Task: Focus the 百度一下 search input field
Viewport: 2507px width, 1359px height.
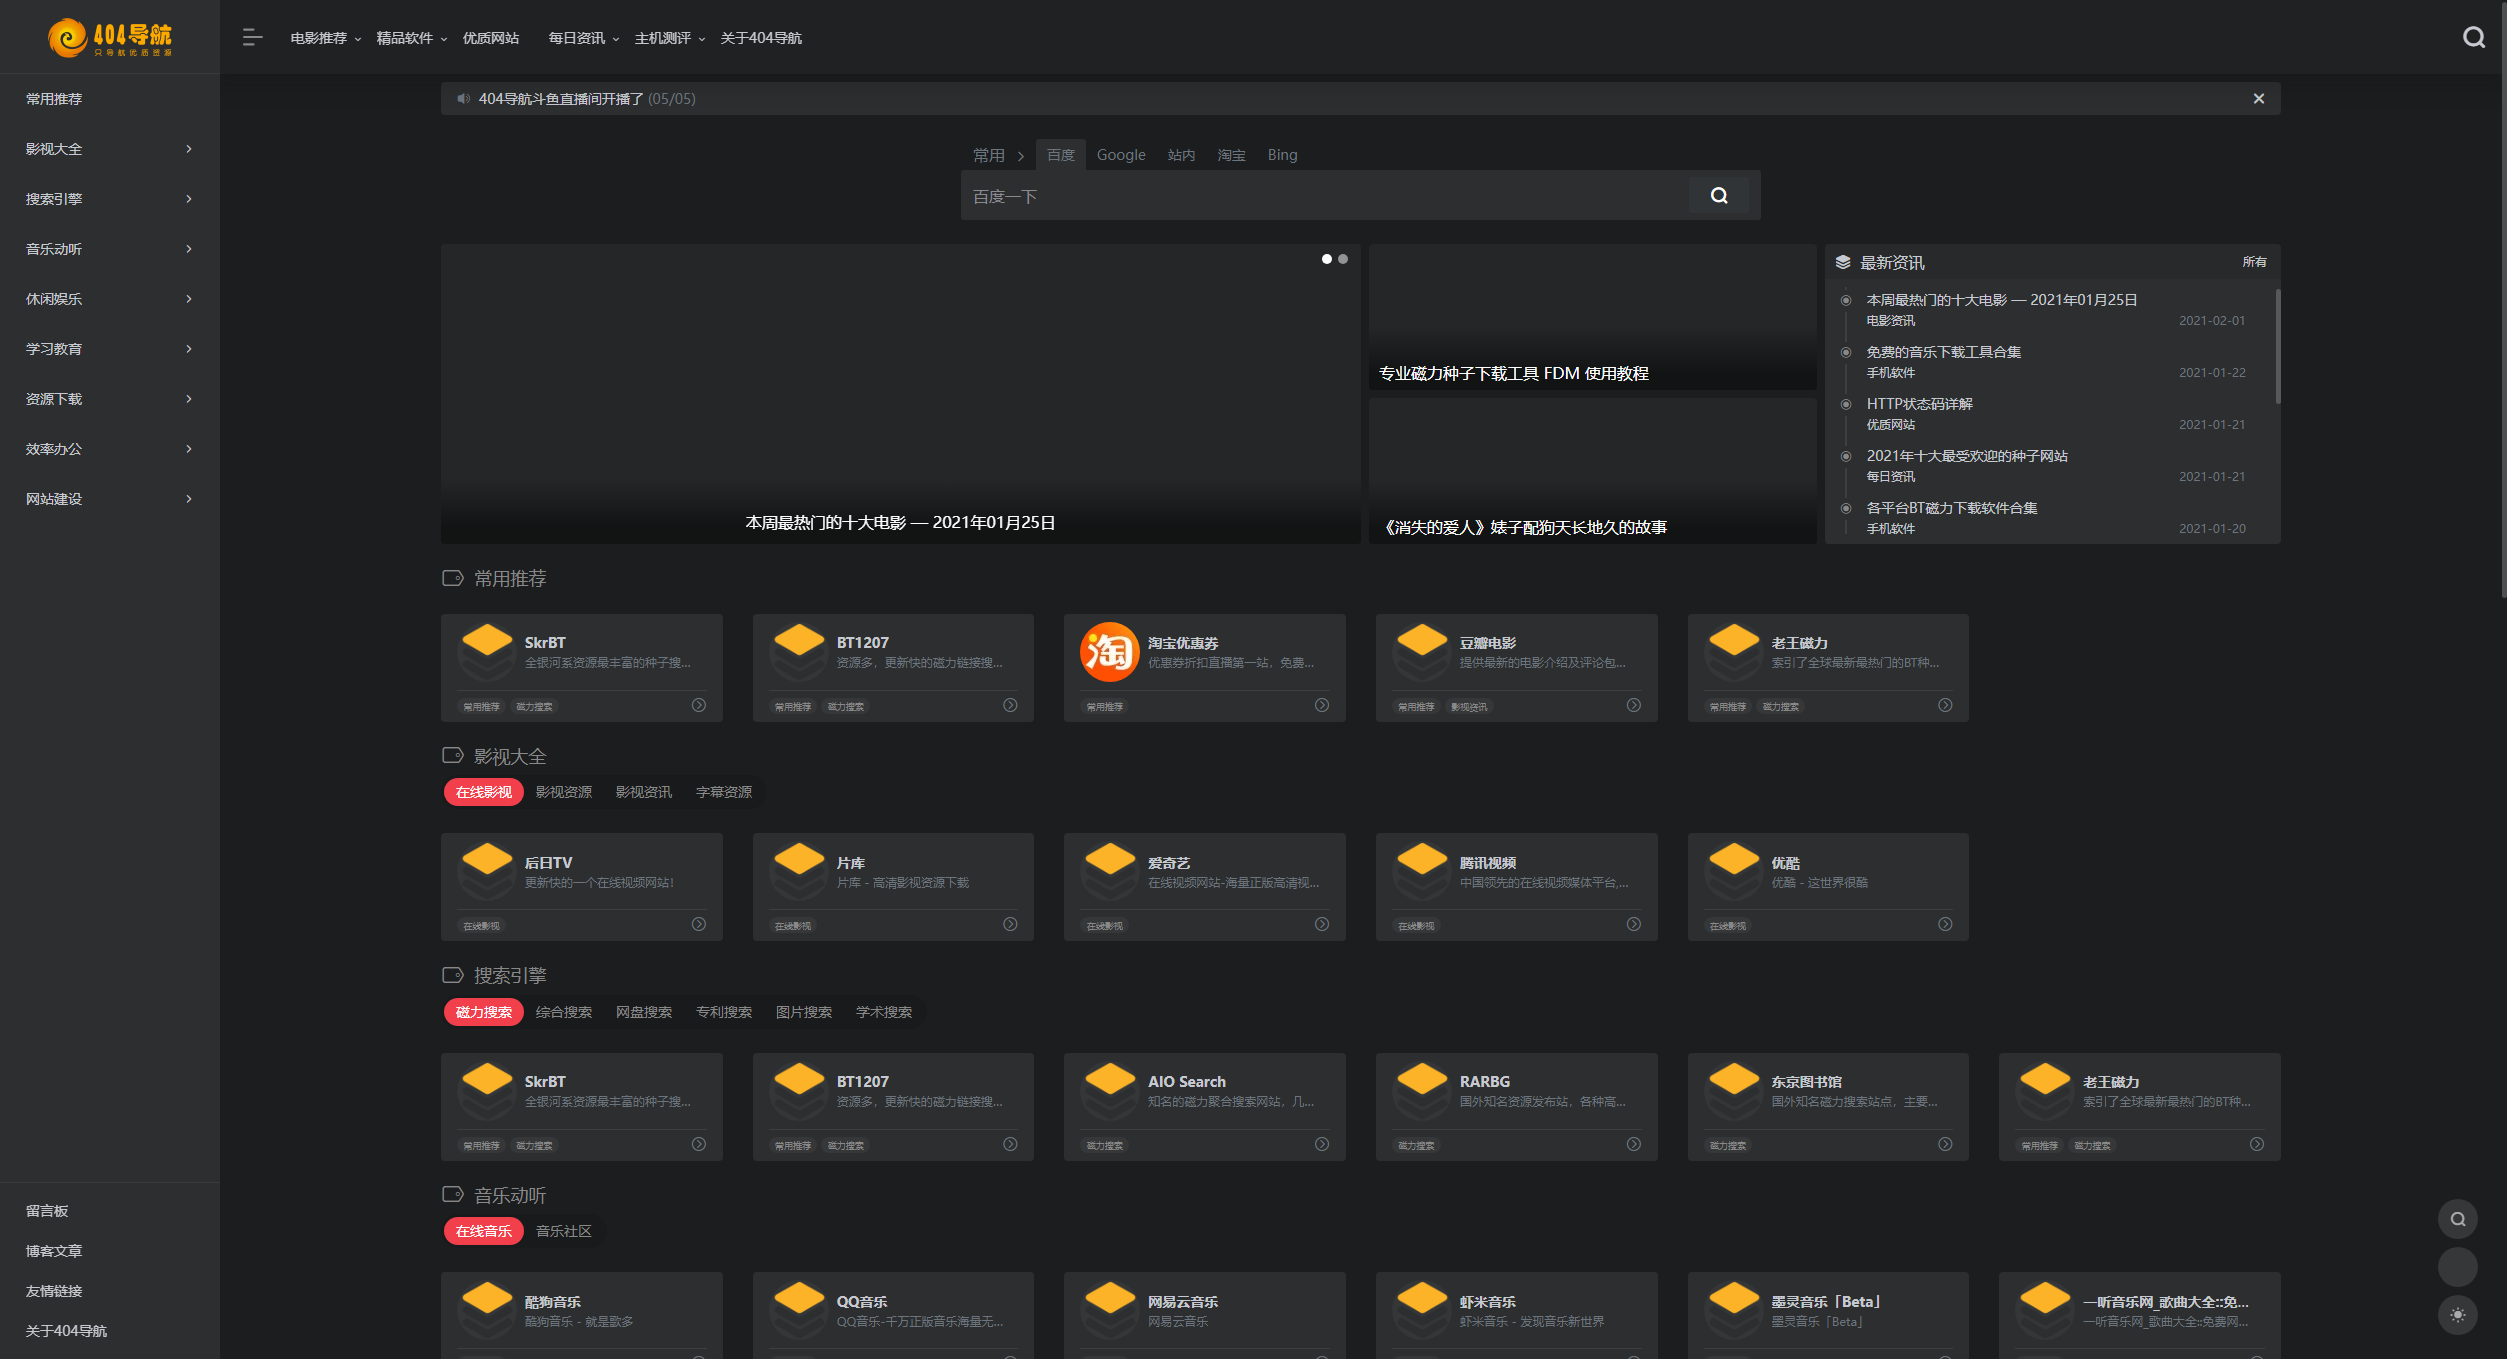Action: click(x=1324, y=196)
